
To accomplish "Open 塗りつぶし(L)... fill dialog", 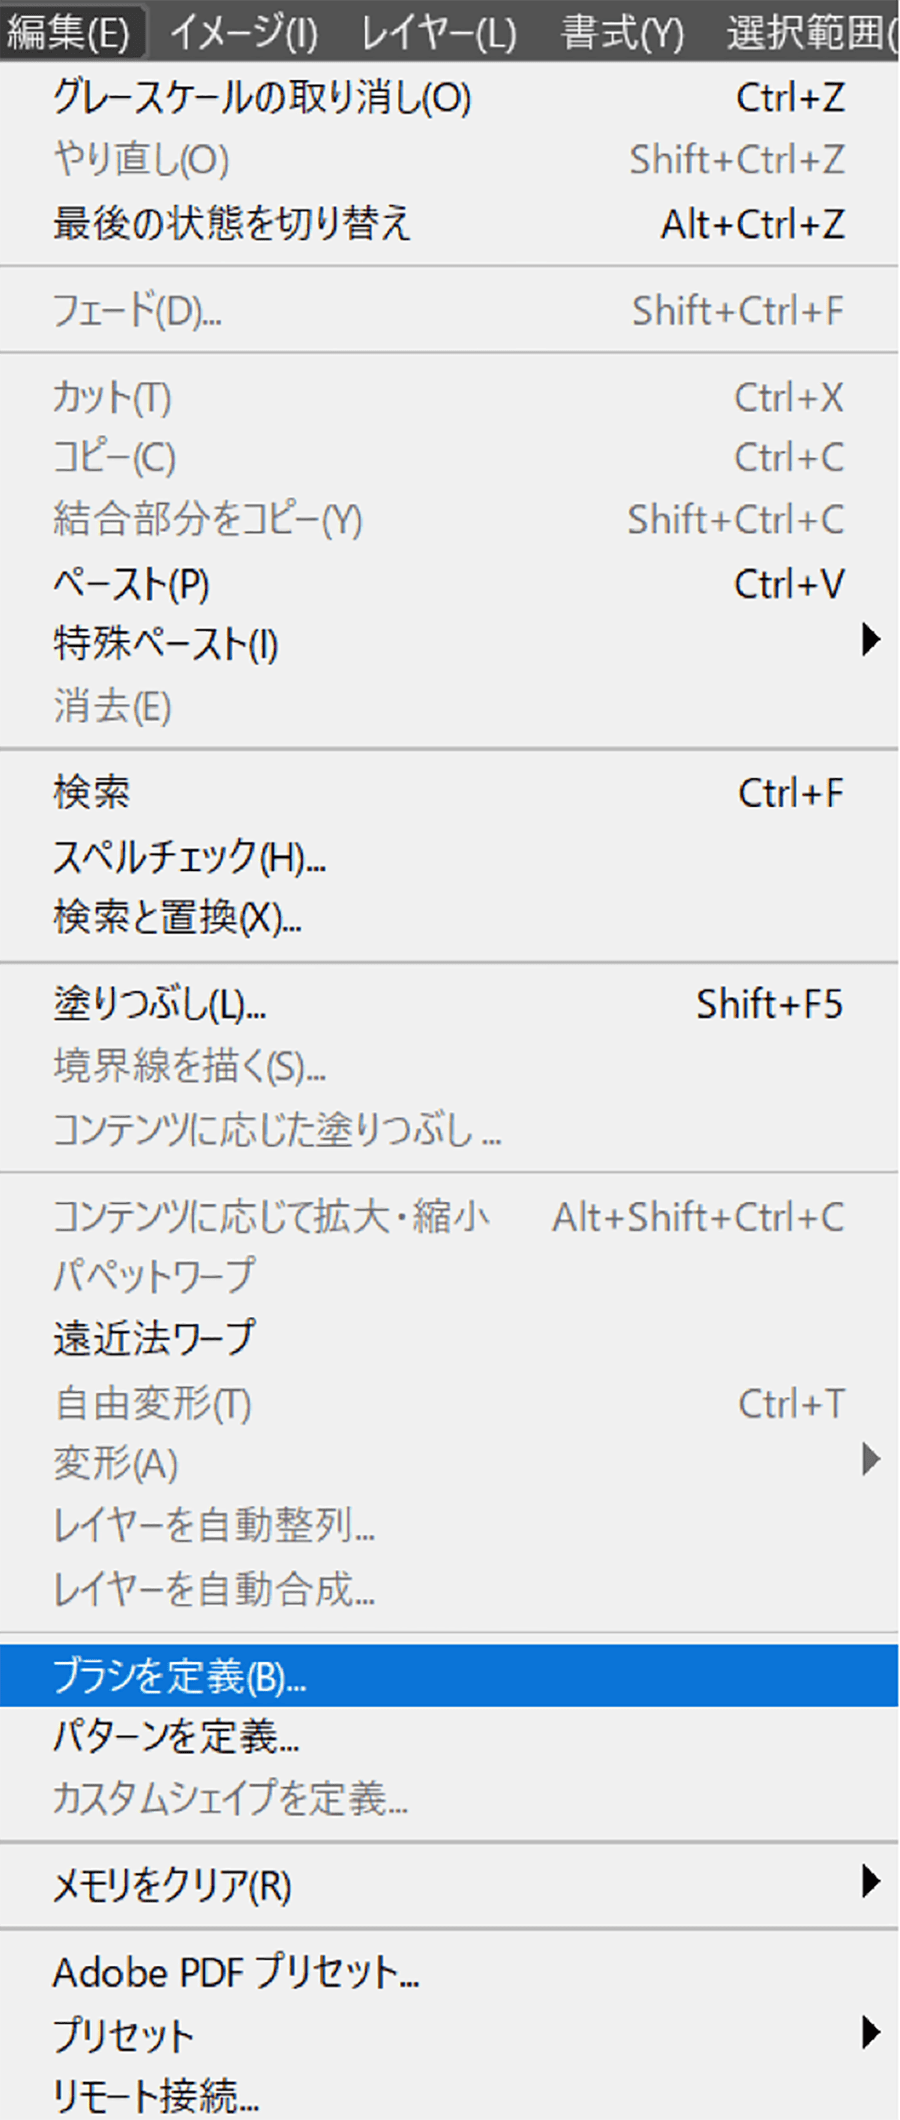I will point(159,1004).
